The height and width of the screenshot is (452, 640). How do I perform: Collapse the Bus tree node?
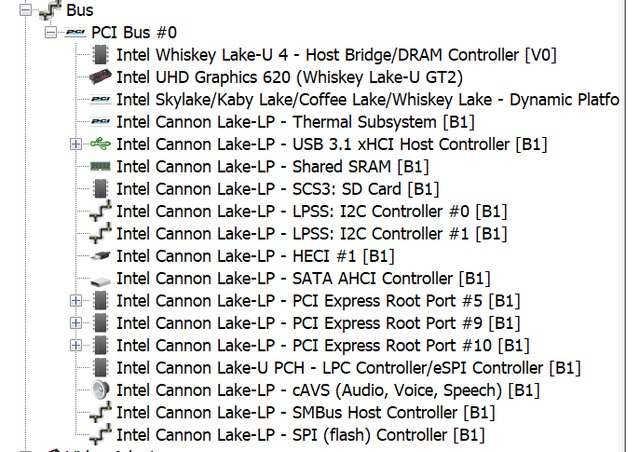coord(25,10)
